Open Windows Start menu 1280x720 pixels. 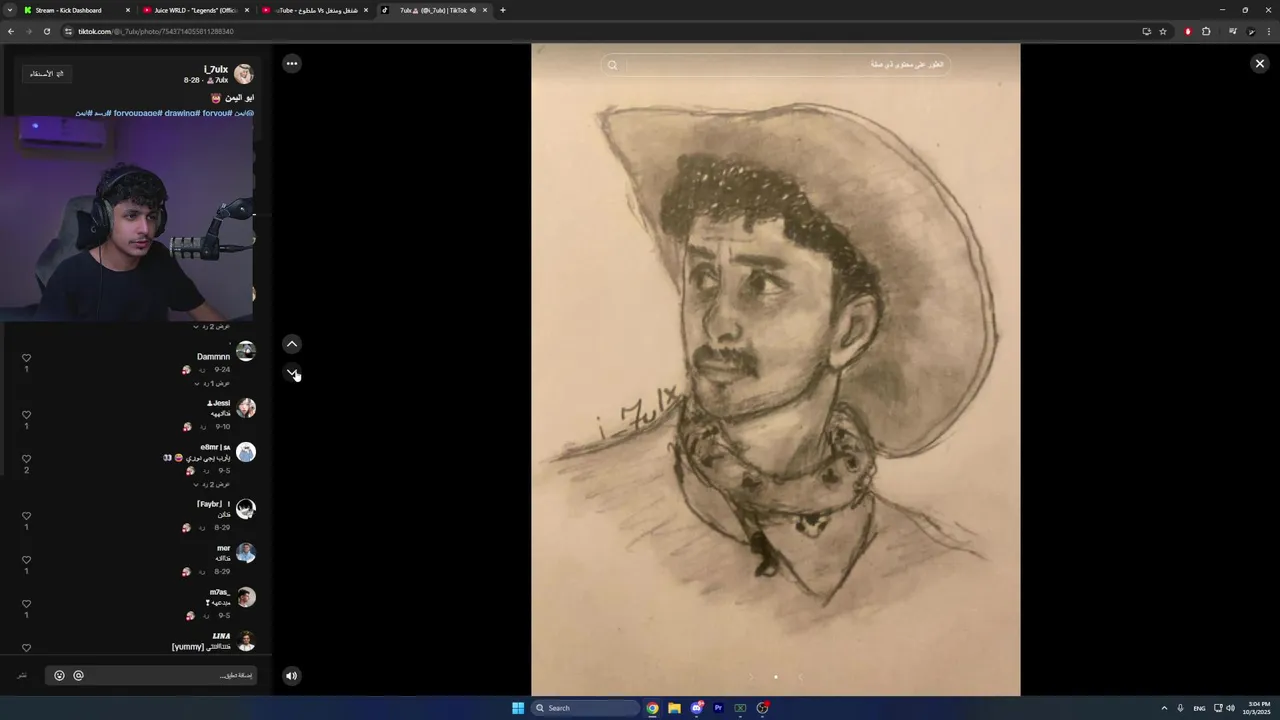pyautogui.click(x=518, y=708)
